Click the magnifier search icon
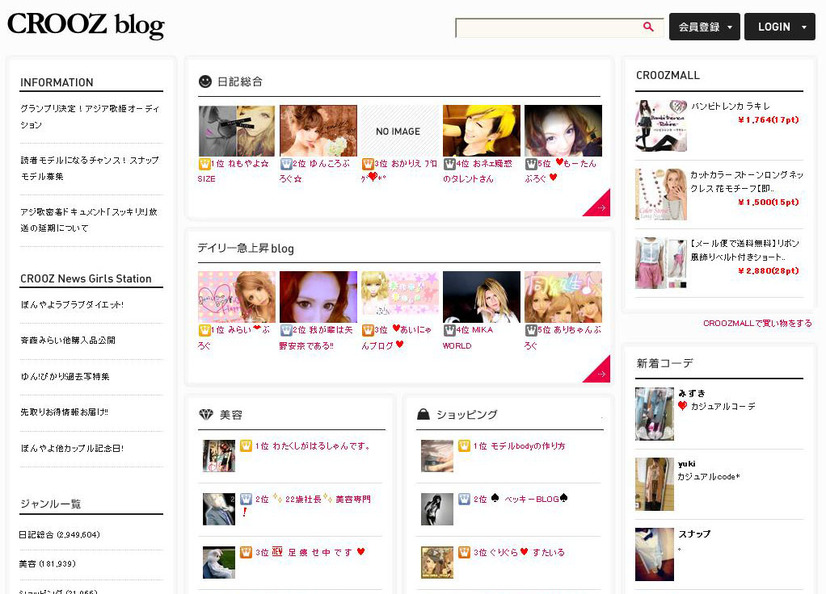The height and width of the screenshot is (594, 826). 648,27
